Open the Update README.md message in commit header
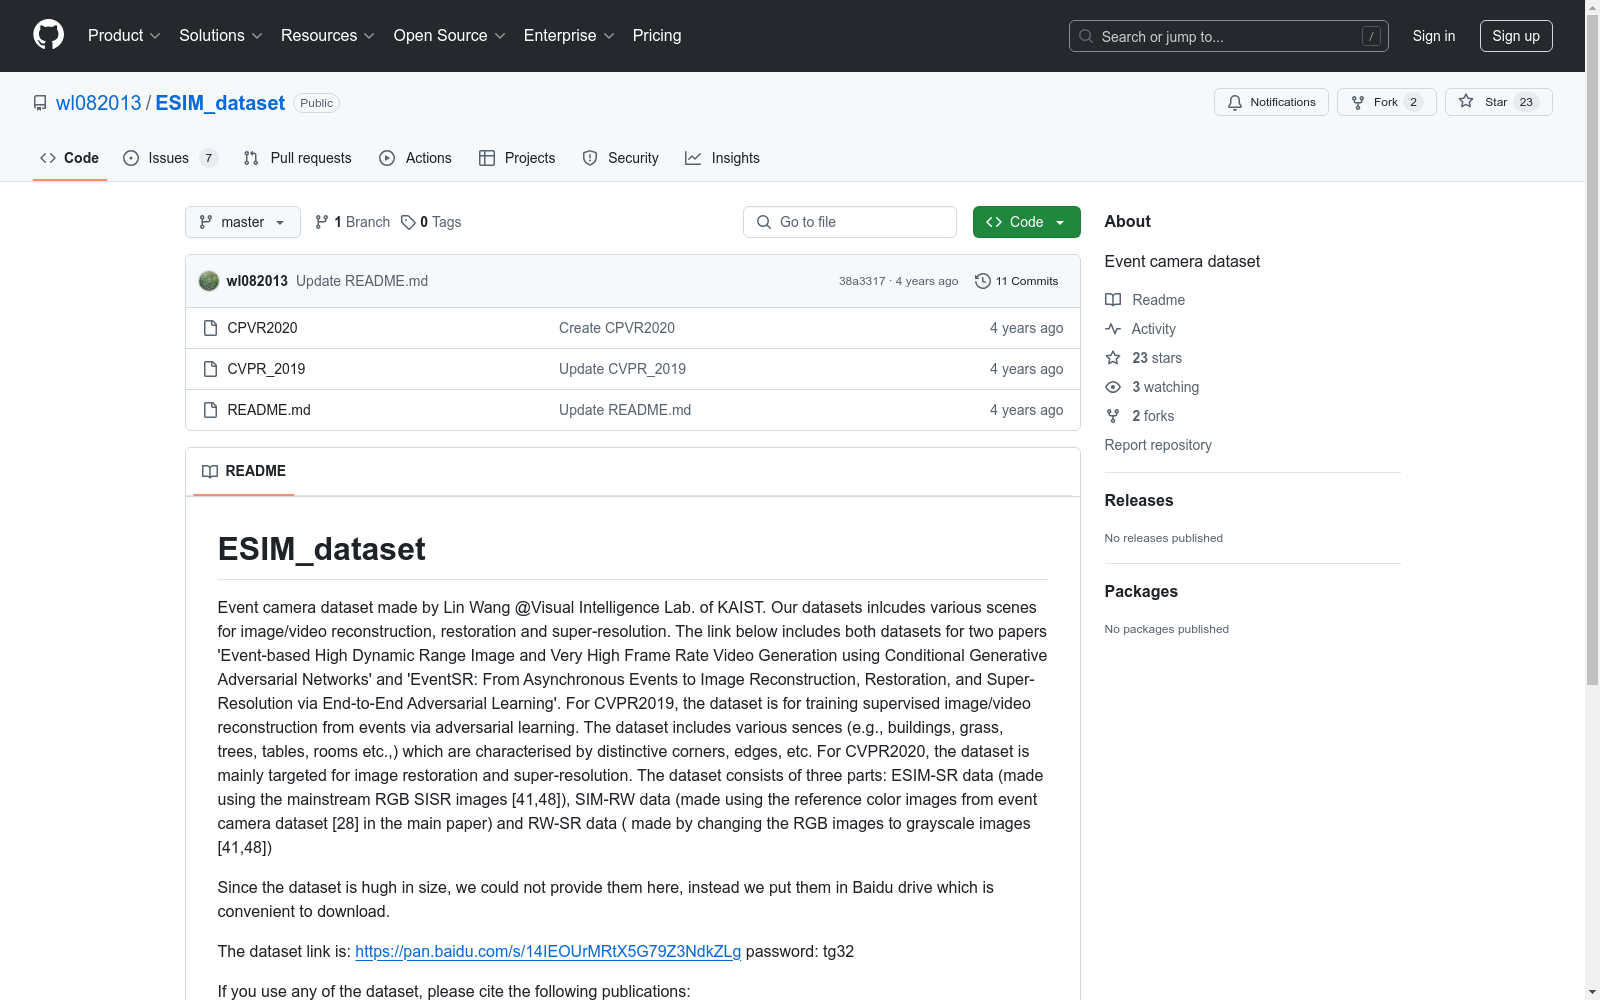 pos(362,281)
